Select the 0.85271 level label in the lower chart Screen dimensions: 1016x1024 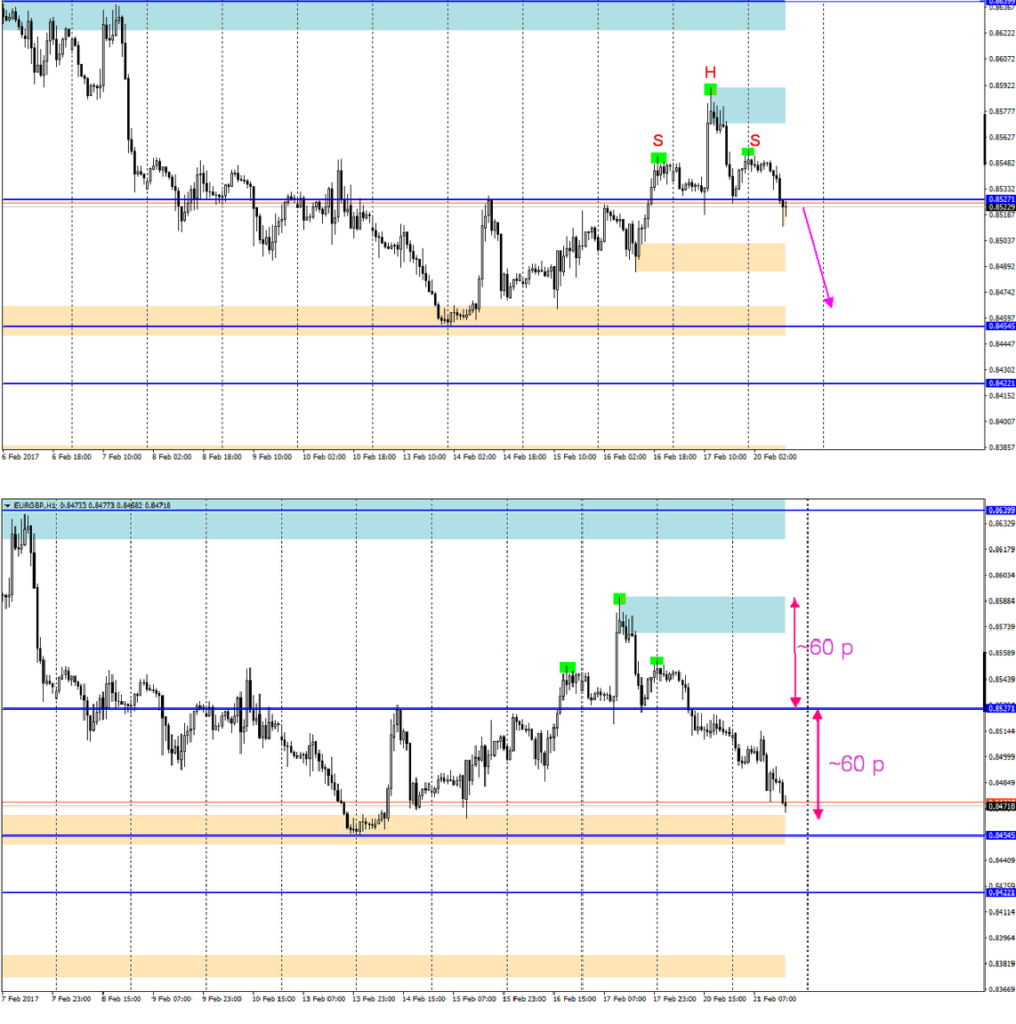click(x=1001, y=708)
